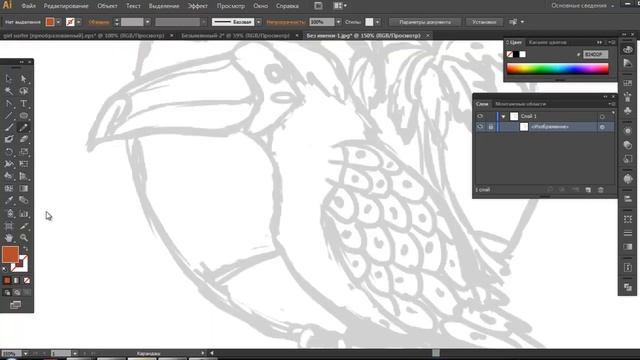The image size is (640, 360).
Task: Select the Direct Selection tool
Action: tap(24, 78)
